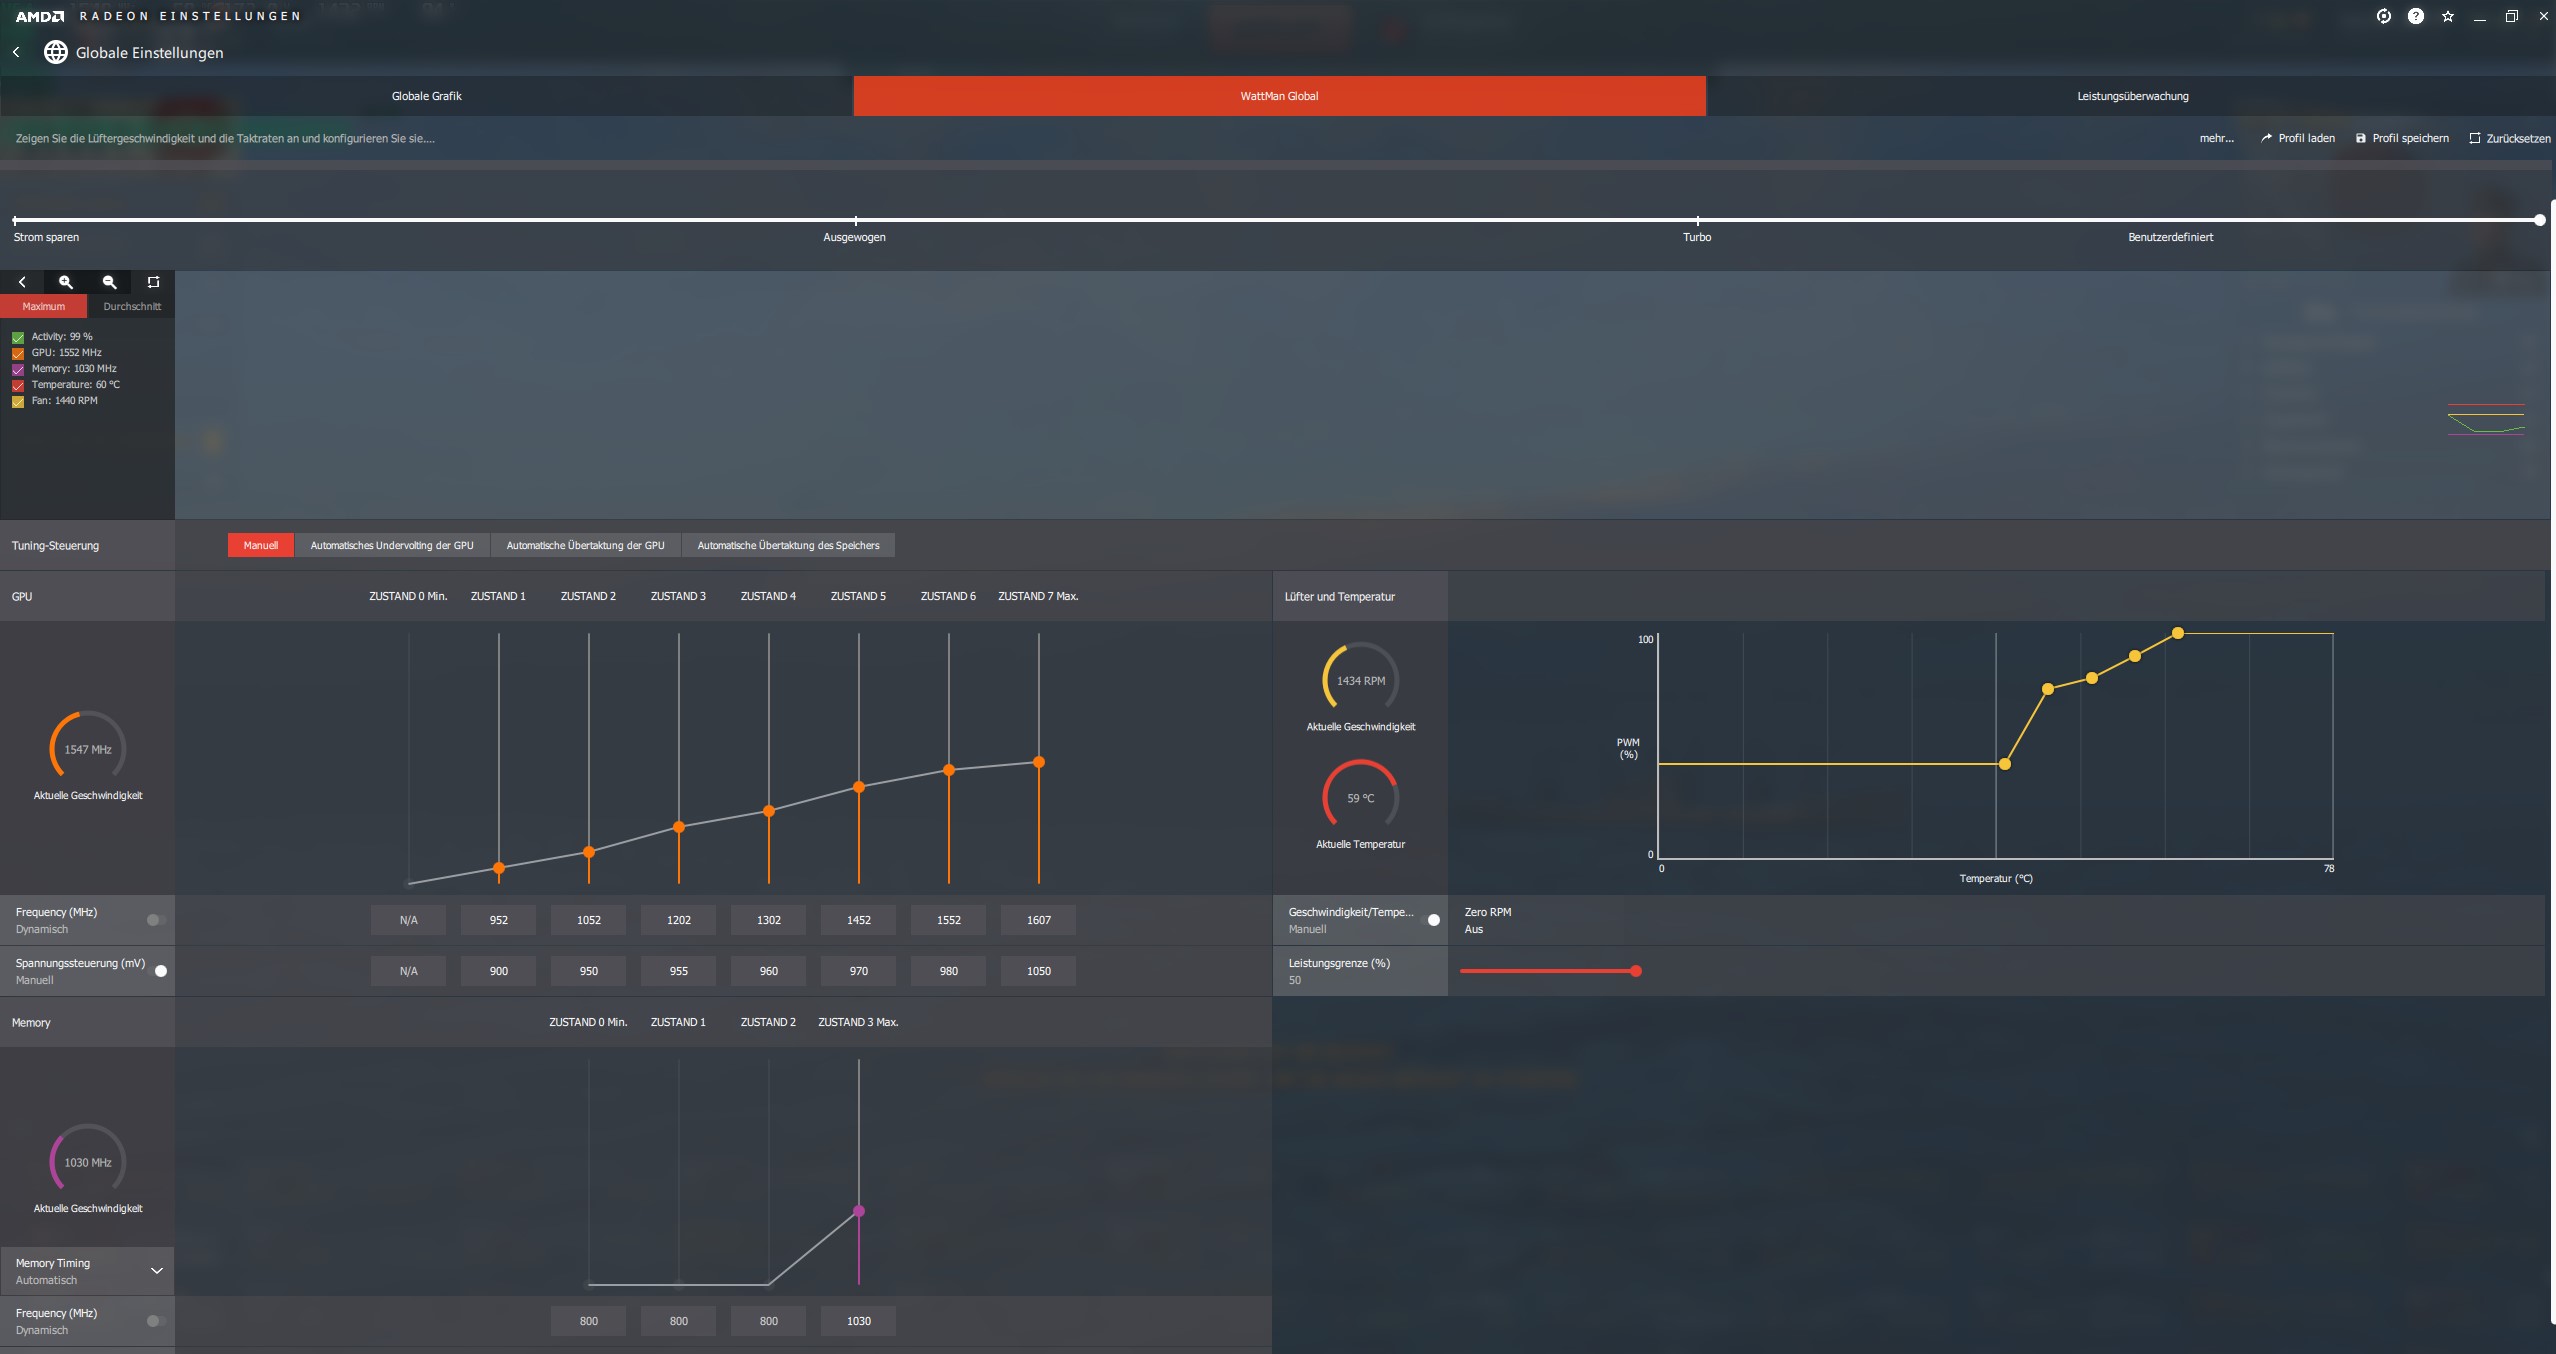Click the update check icon in title bar
The image size is (2556, 1354).
pos(2383,16)
